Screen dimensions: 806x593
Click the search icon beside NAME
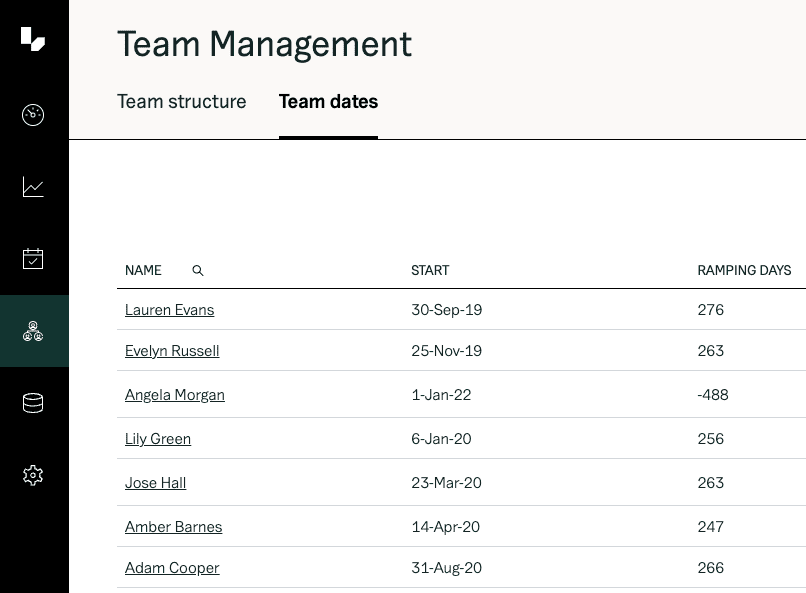click(x=198, y=271)
